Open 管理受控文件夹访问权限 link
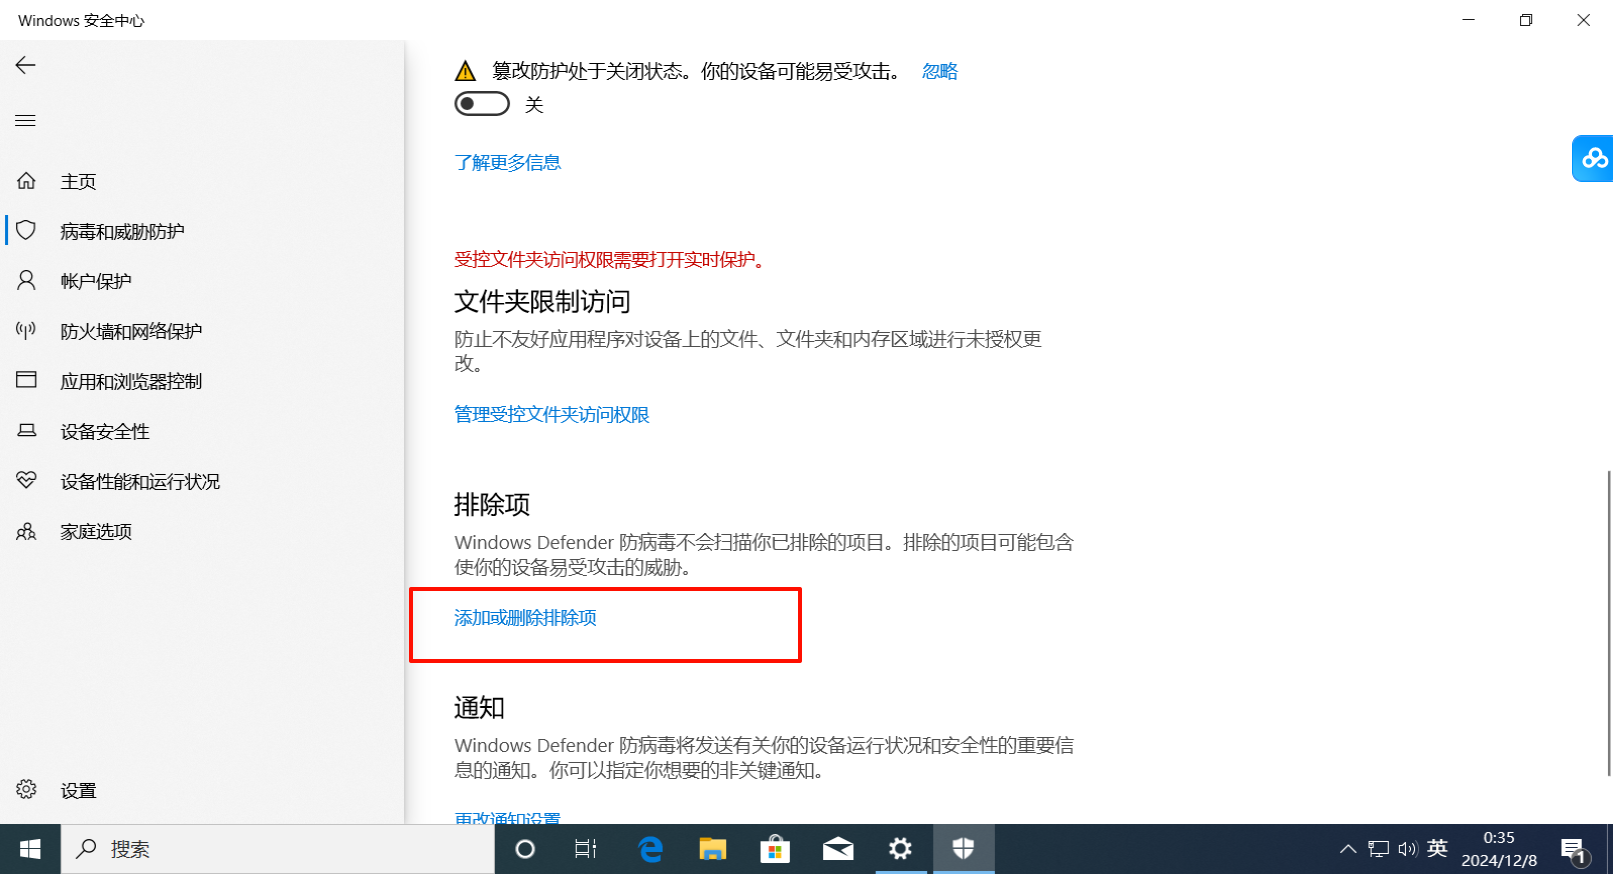This screenshot has height=874, width=1613. (552, 414)
